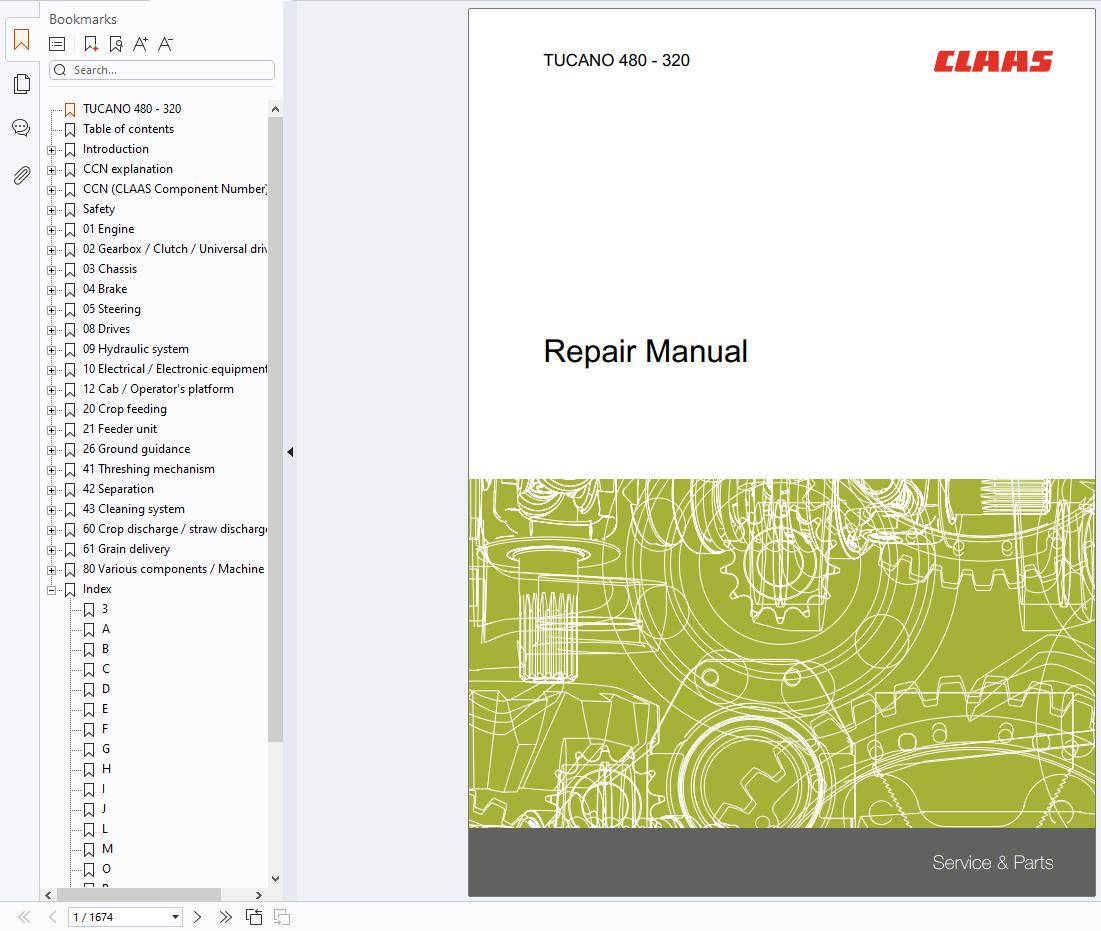Click the find current bookmark icon
Screen dimensions: 1101x931
tap(116, 44)
